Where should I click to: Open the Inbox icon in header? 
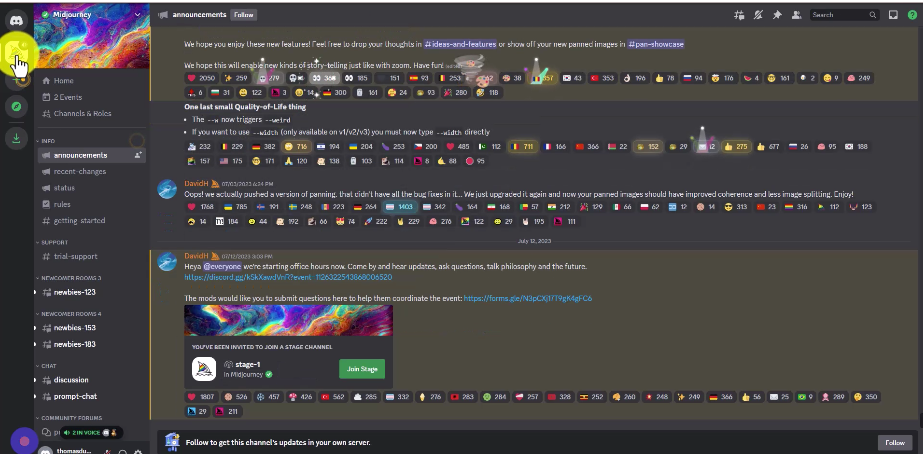(894, 15)
